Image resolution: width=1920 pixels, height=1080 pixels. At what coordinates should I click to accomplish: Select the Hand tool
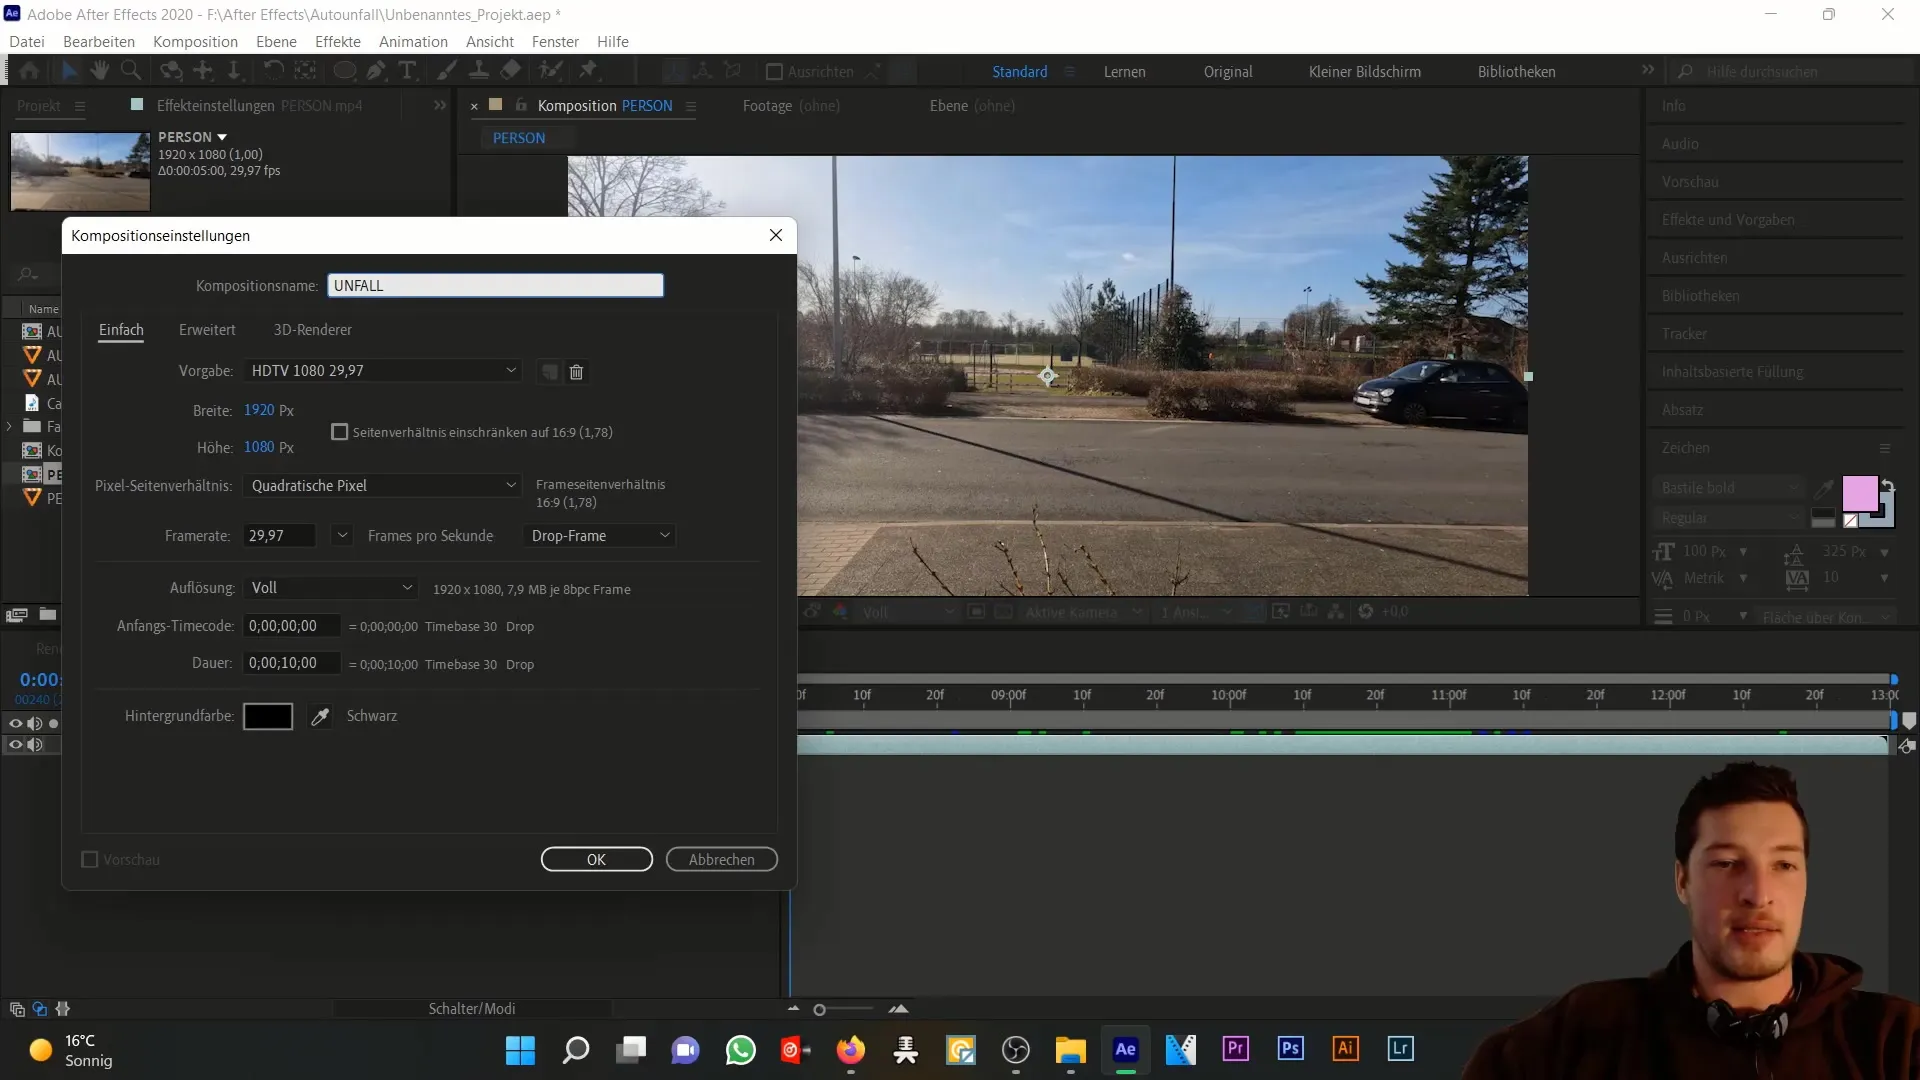tap(100, 71)
